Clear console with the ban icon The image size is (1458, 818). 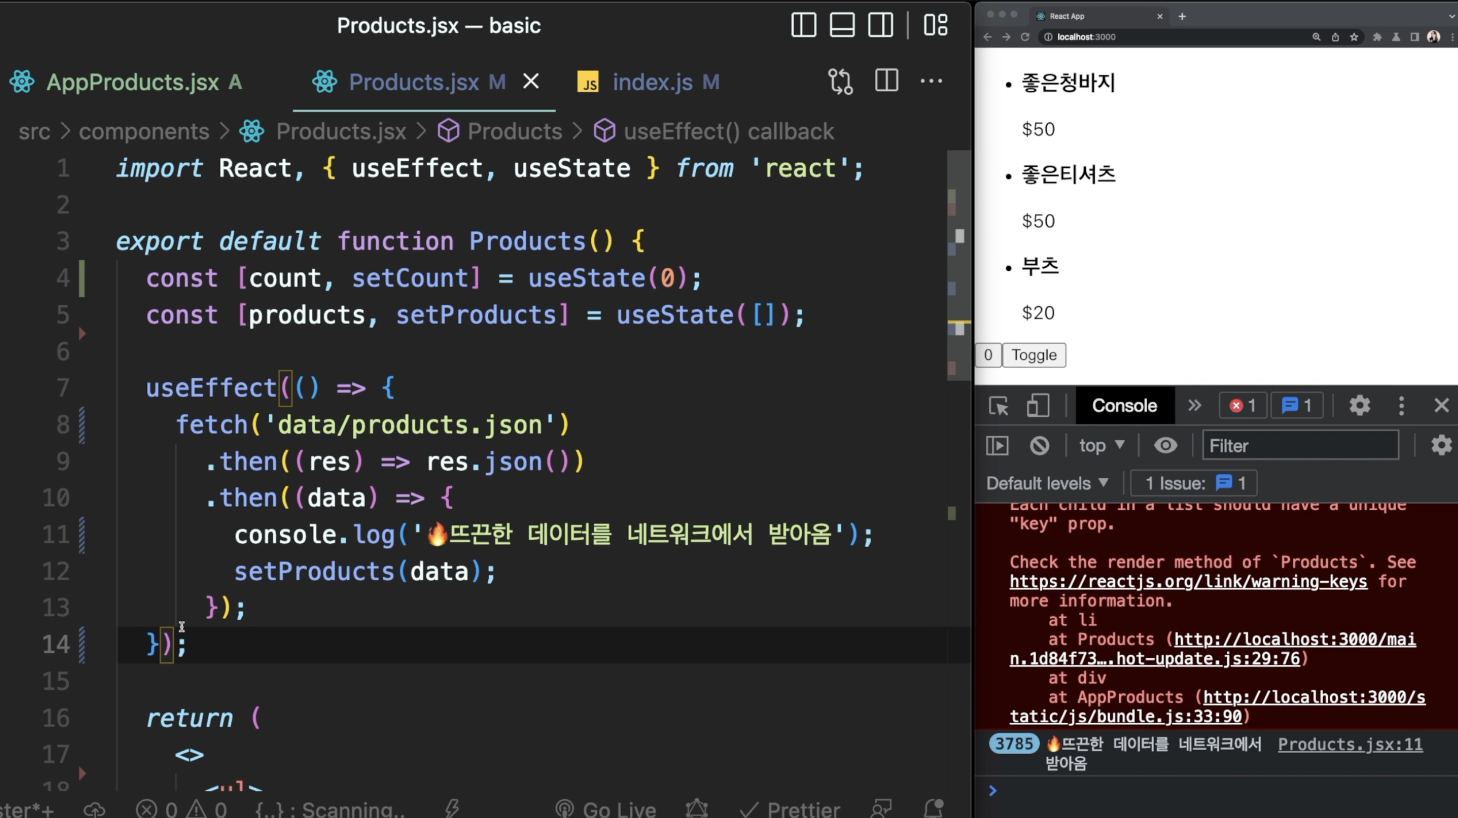(x=1040, y=445)
